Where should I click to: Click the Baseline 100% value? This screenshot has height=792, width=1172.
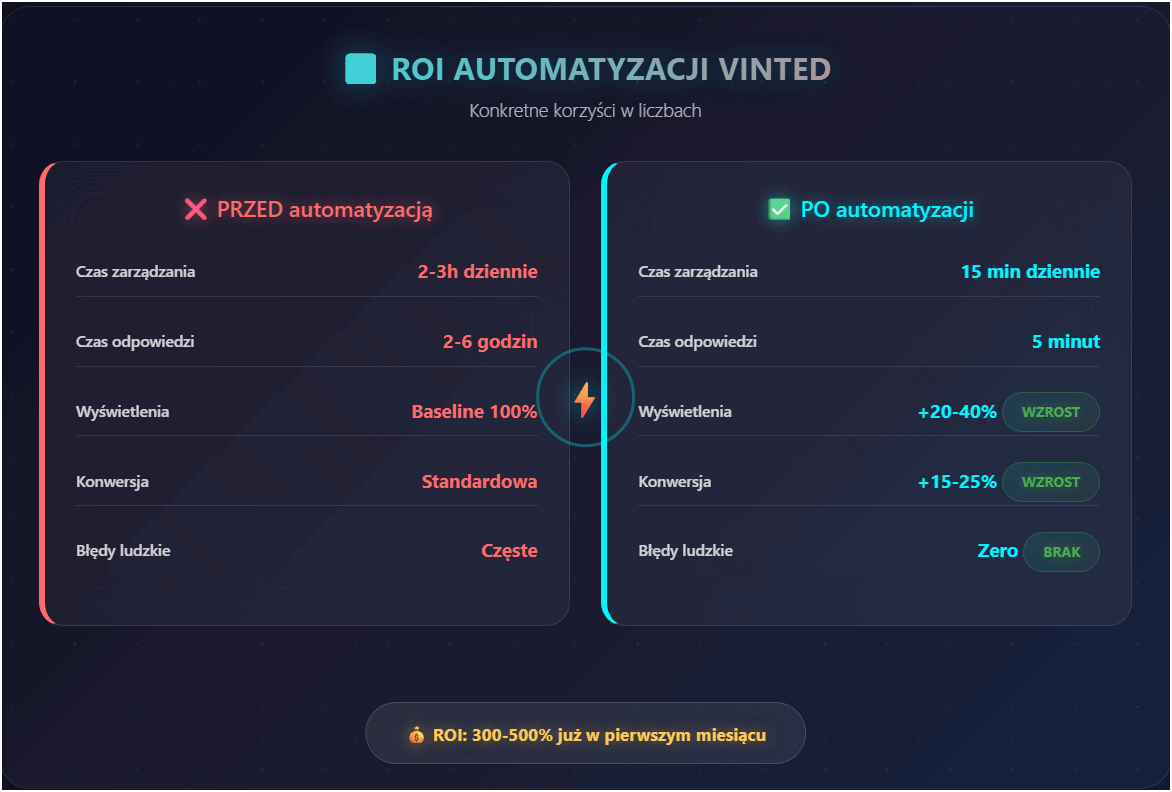click(474, 412)
